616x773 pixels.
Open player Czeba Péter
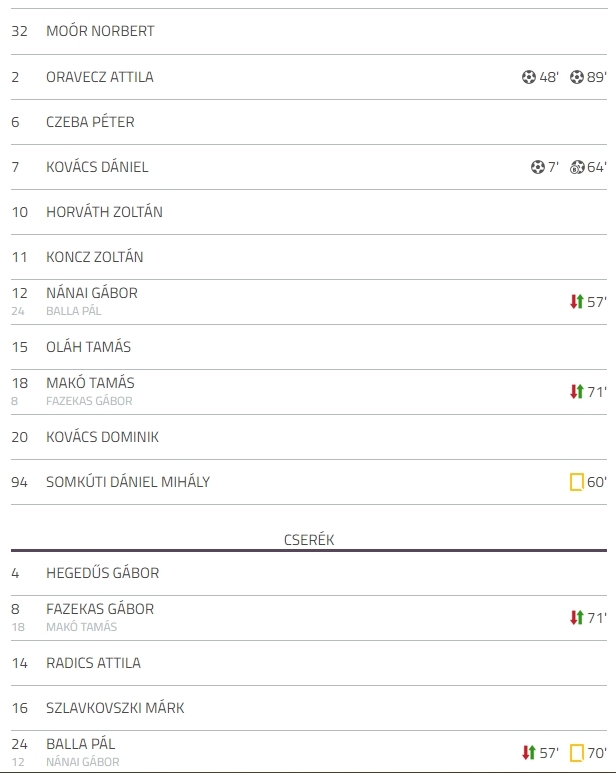[x=90, y=122]
